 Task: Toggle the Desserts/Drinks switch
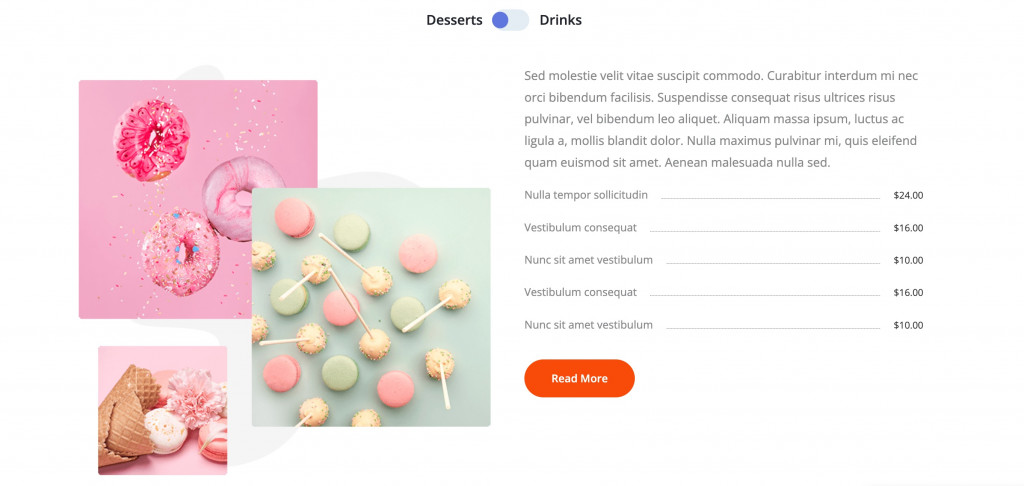click(511, 20)
